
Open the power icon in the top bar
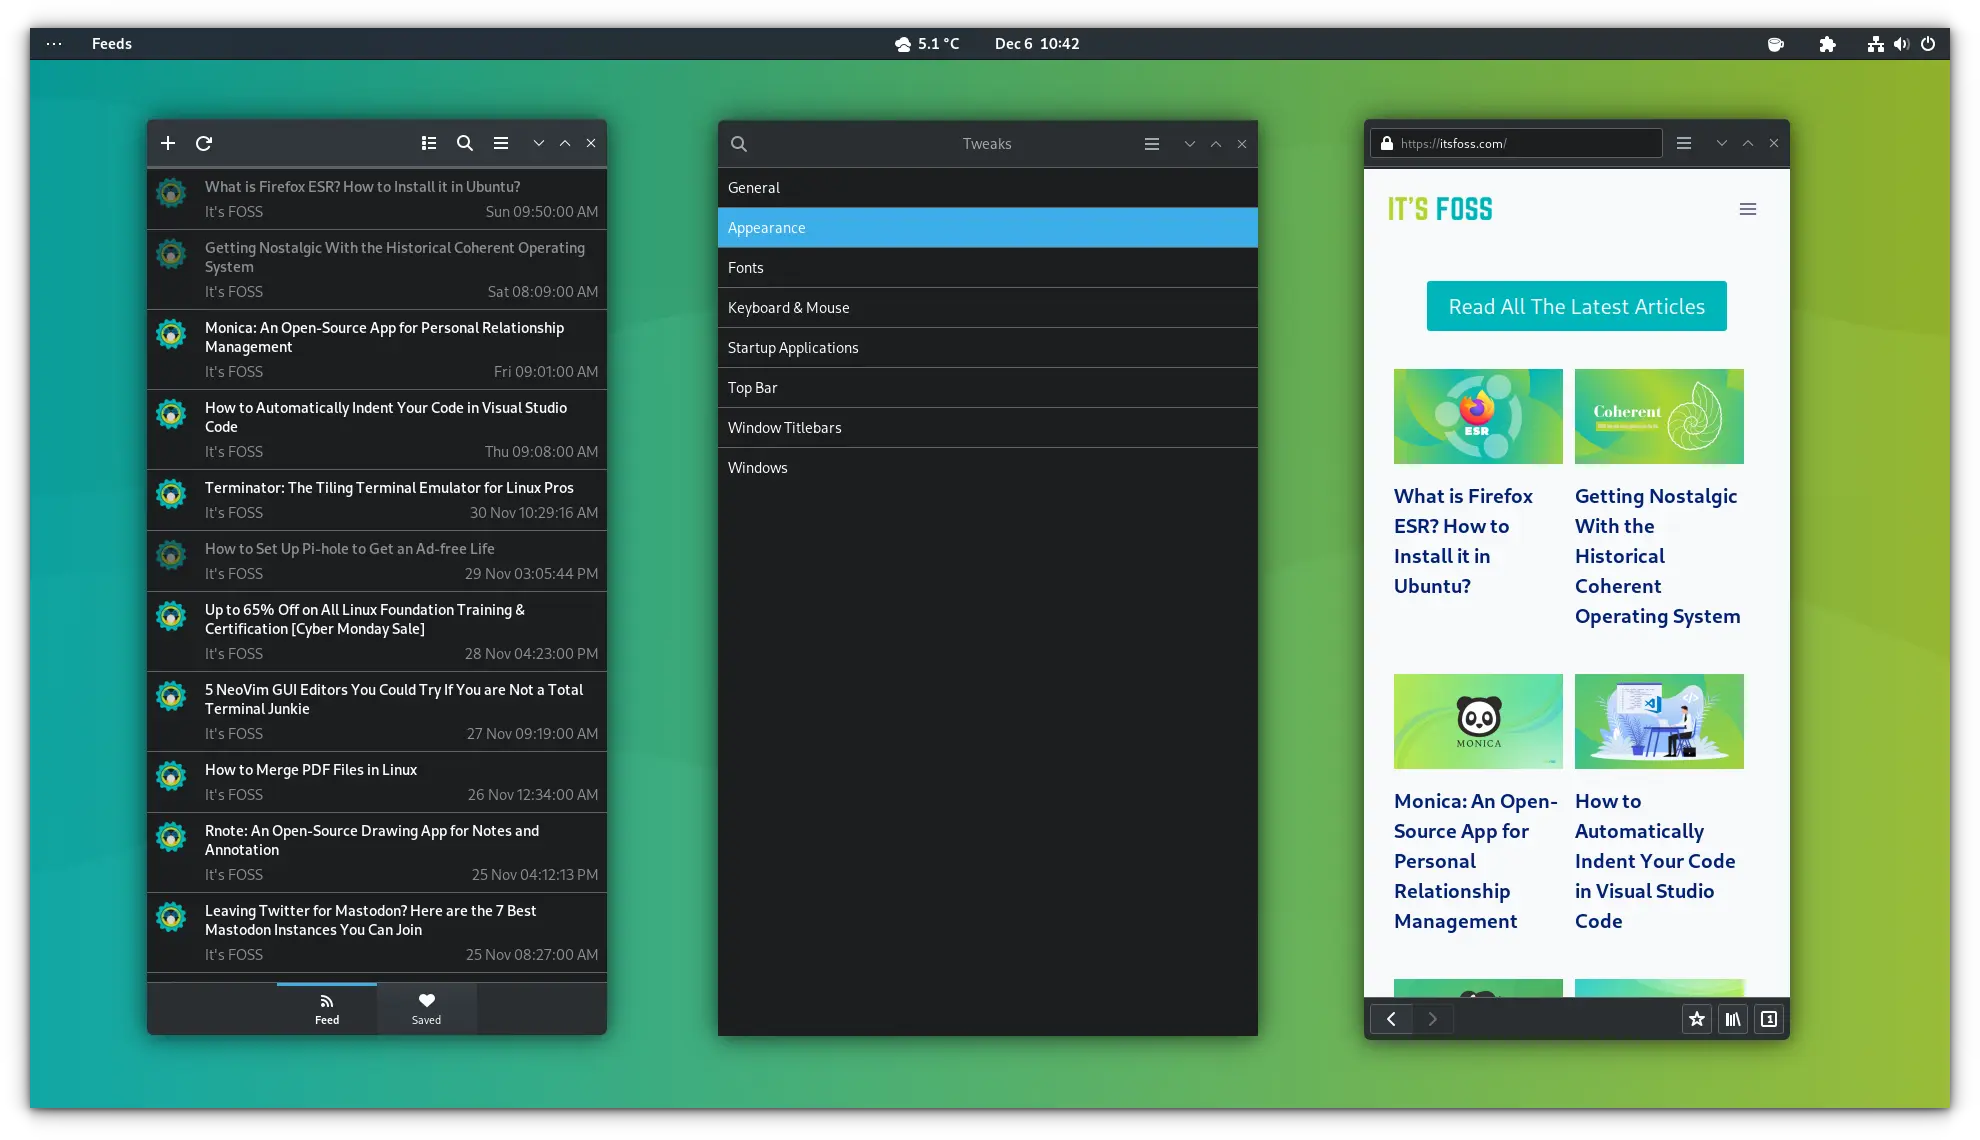coord(1928,44)
